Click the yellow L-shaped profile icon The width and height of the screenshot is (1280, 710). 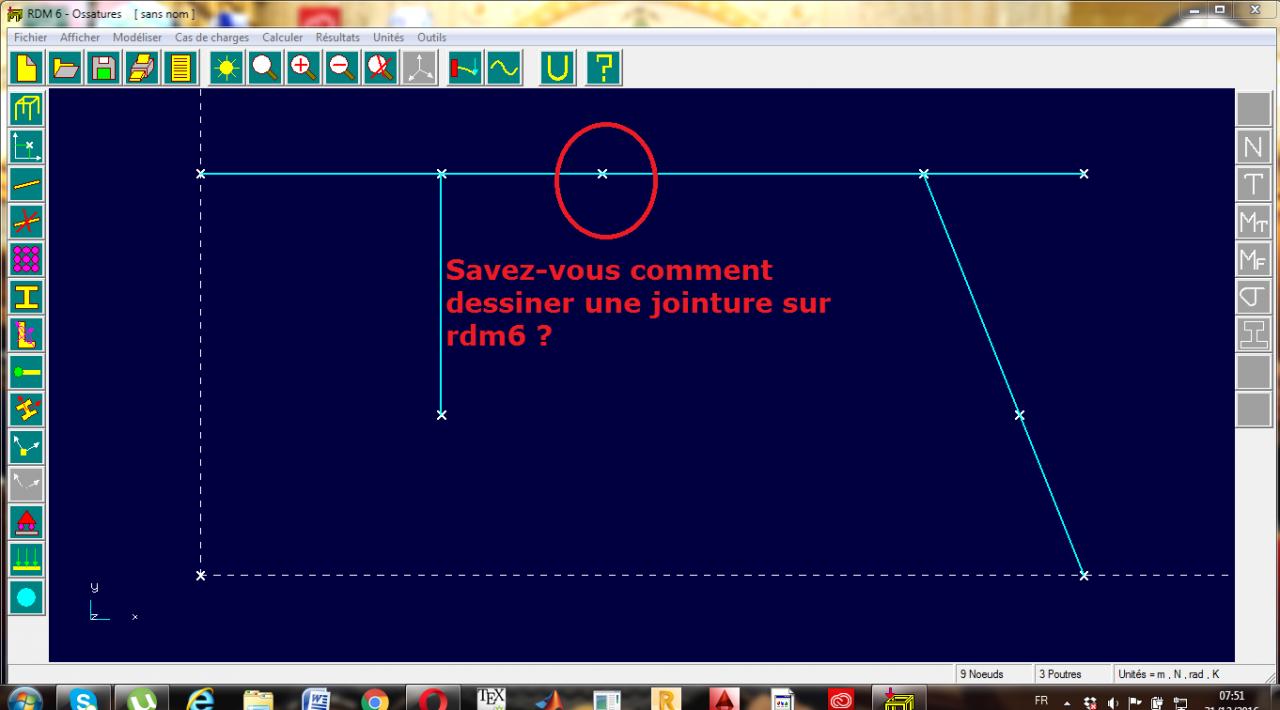(26, 335)
